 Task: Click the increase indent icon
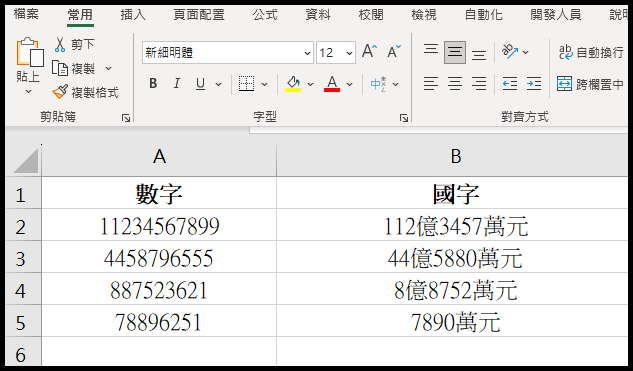point(534,84)
